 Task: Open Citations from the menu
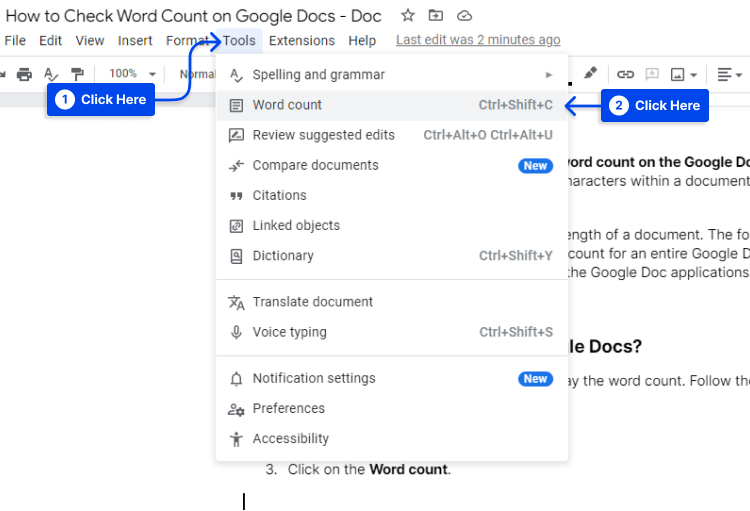point(392,196)
